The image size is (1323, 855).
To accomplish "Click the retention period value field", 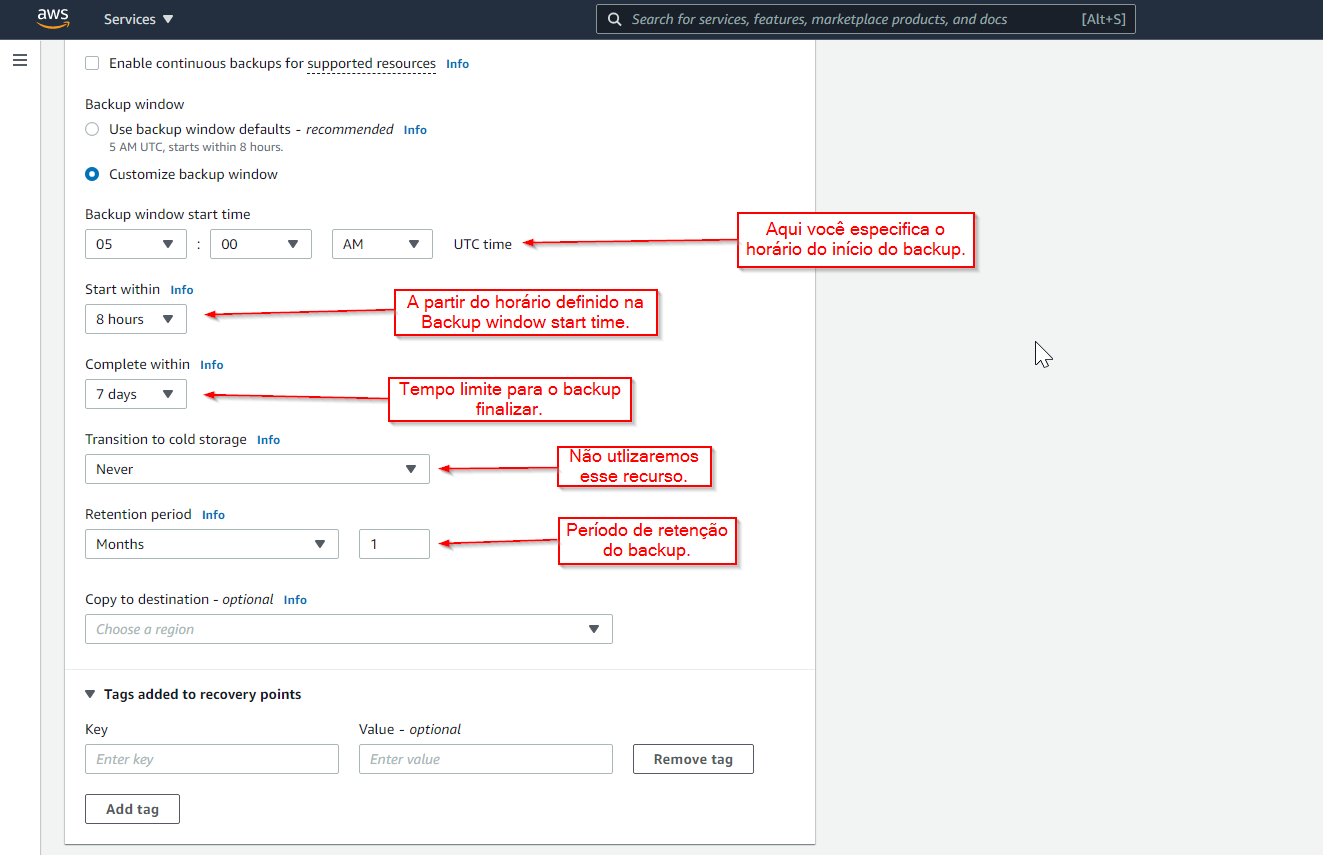I will pyautogui.click(x=394, y=544).
